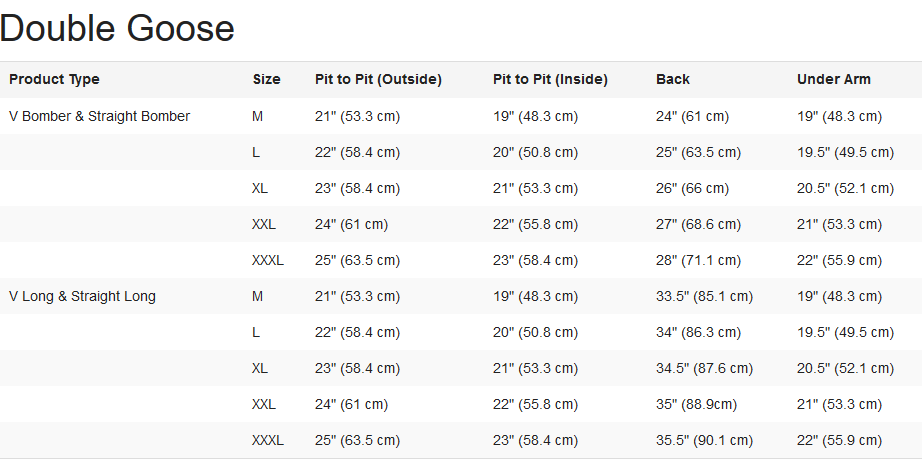Select the V Long & Straight Long cell
The image size is (922, 476).
coord(82,296)
